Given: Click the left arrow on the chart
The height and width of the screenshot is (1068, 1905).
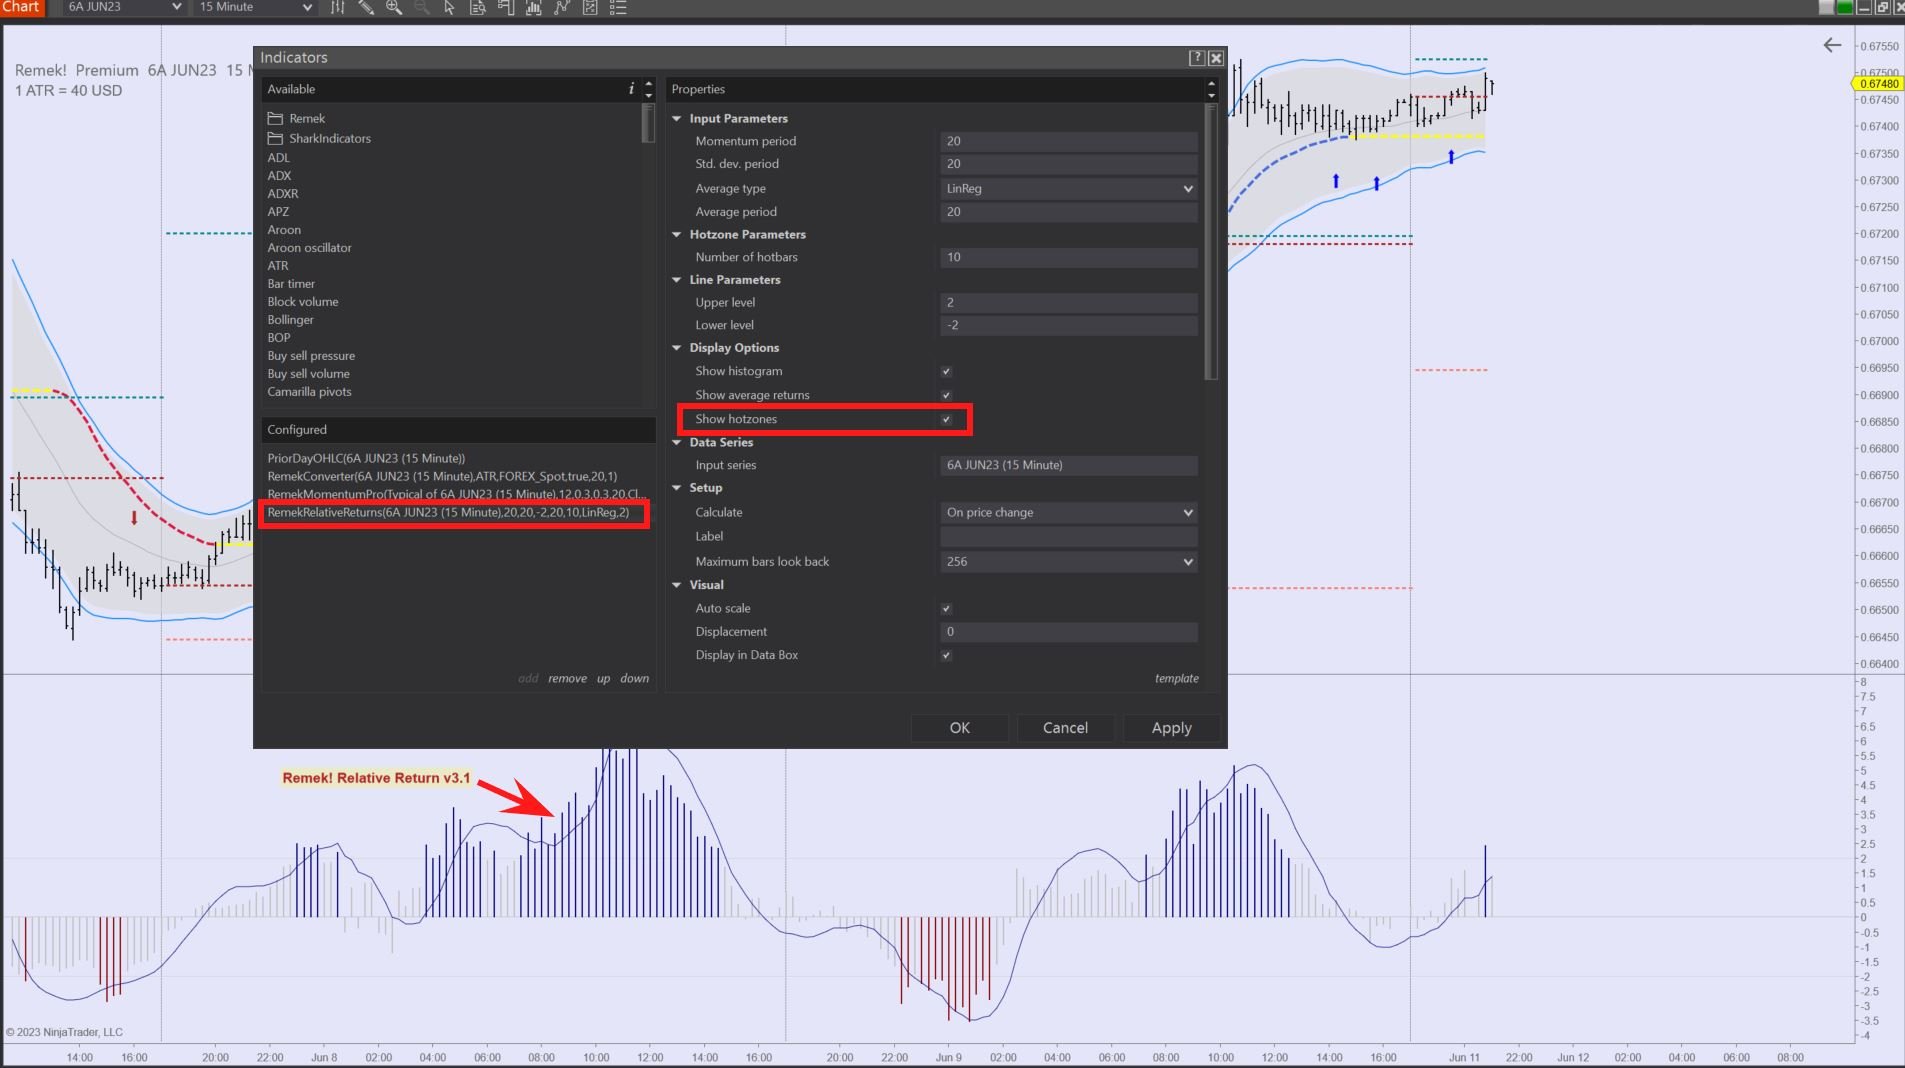Looking at the screenshot, I should 1832,45.
